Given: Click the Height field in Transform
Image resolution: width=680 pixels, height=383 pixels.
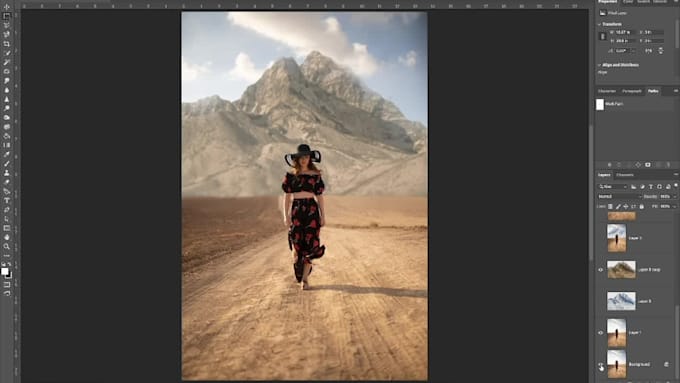Looking at the screenshot, I should tap(625, 41).
